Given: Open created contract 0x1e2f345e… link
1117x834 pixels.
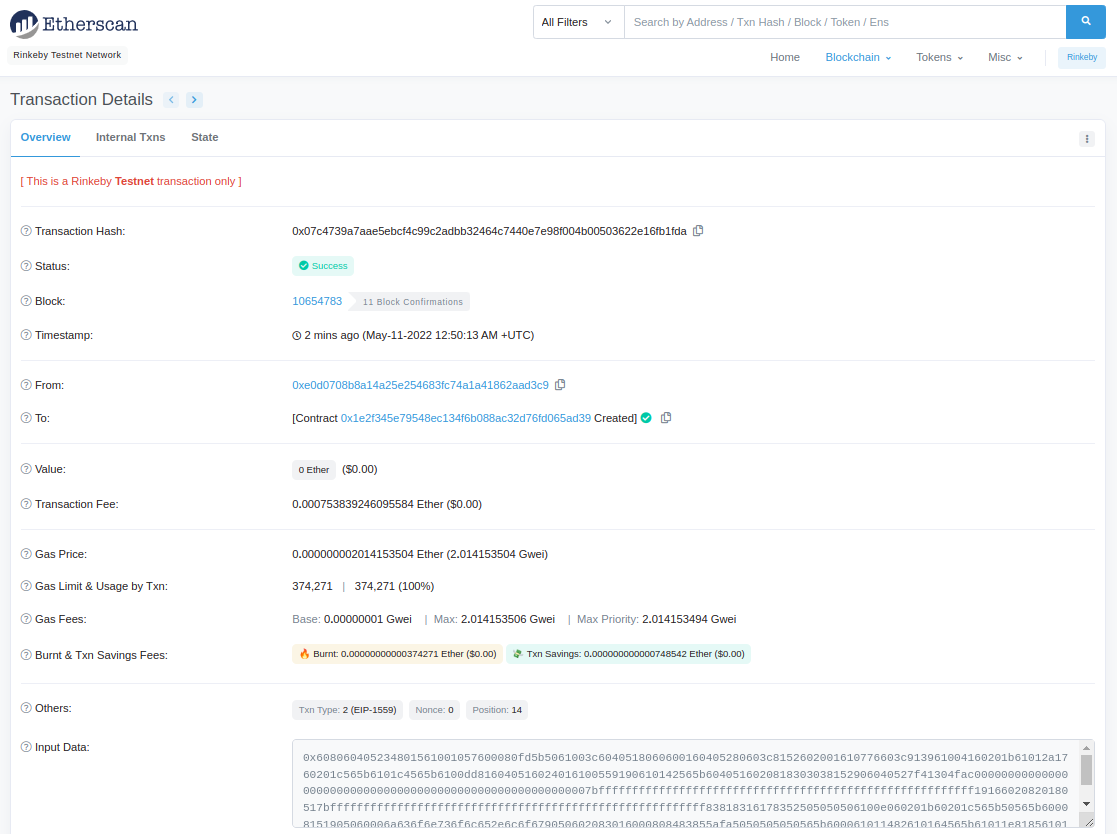Looking at the screenshot, I should pos(466,418).
